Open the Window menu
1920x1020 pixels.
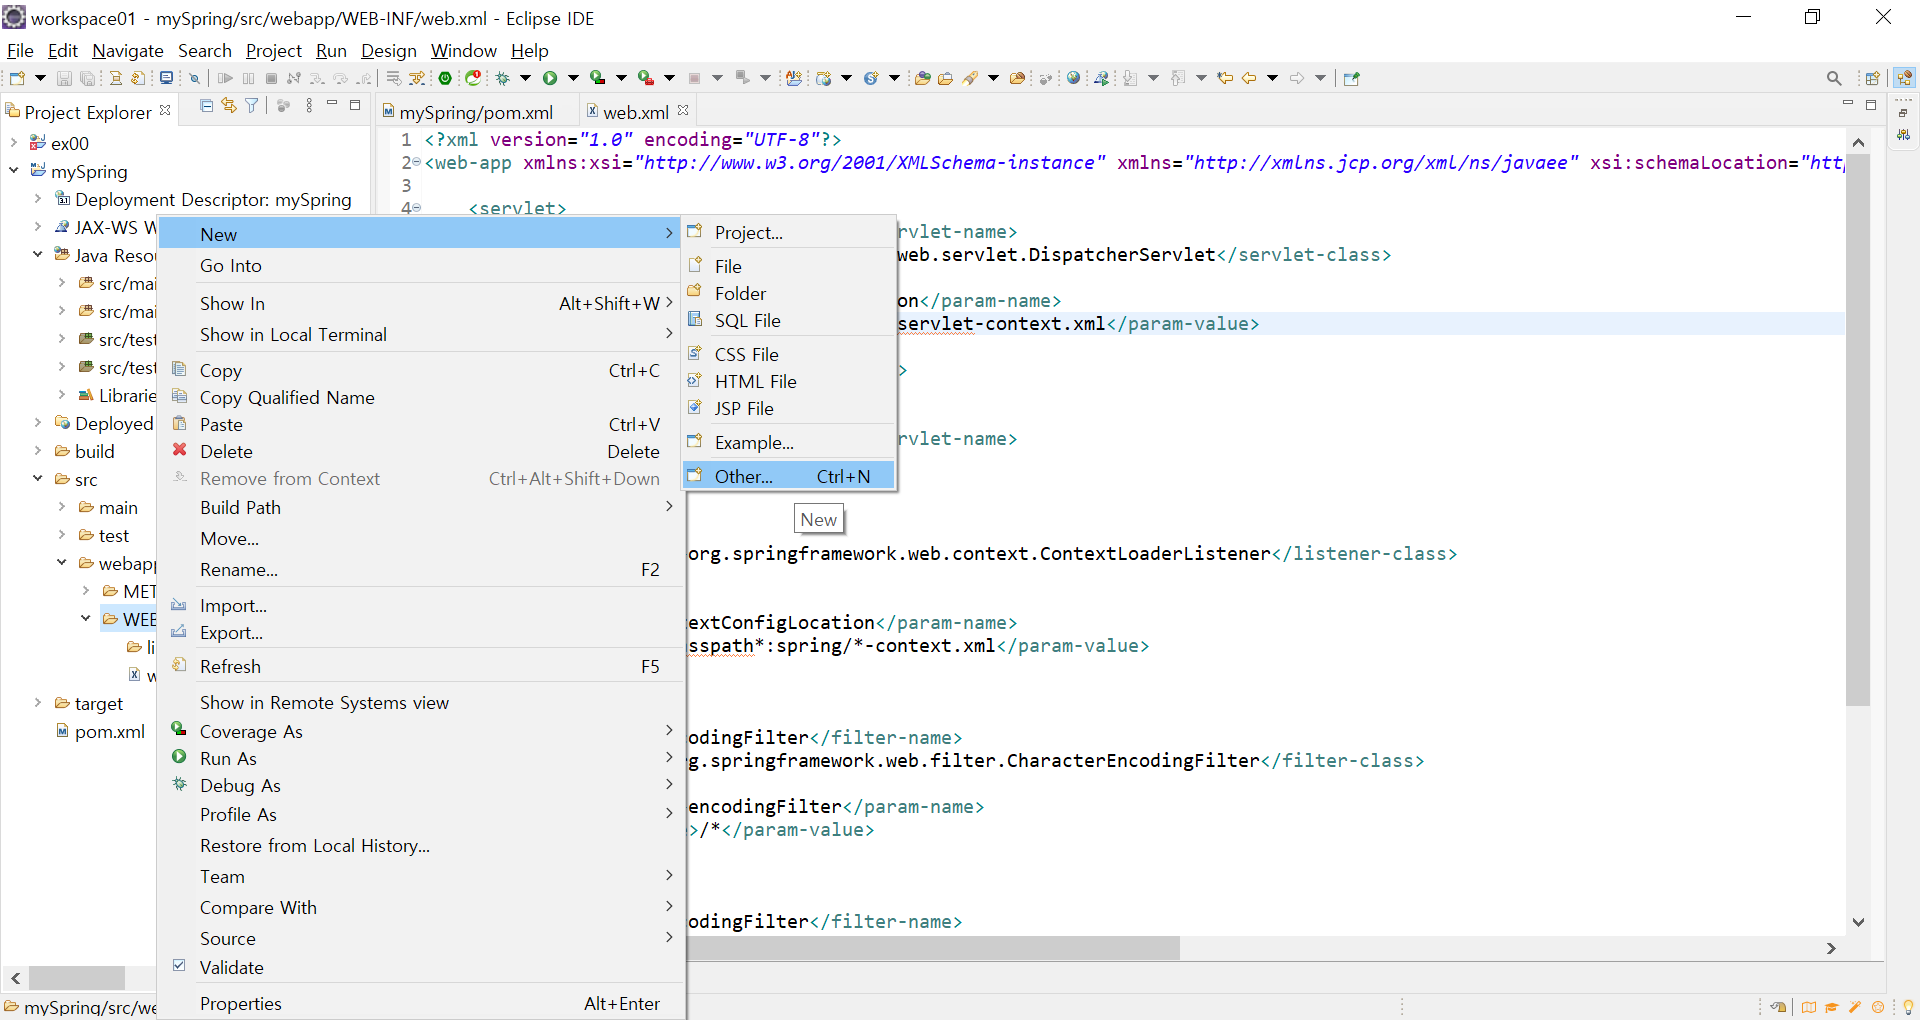(464, 50)
